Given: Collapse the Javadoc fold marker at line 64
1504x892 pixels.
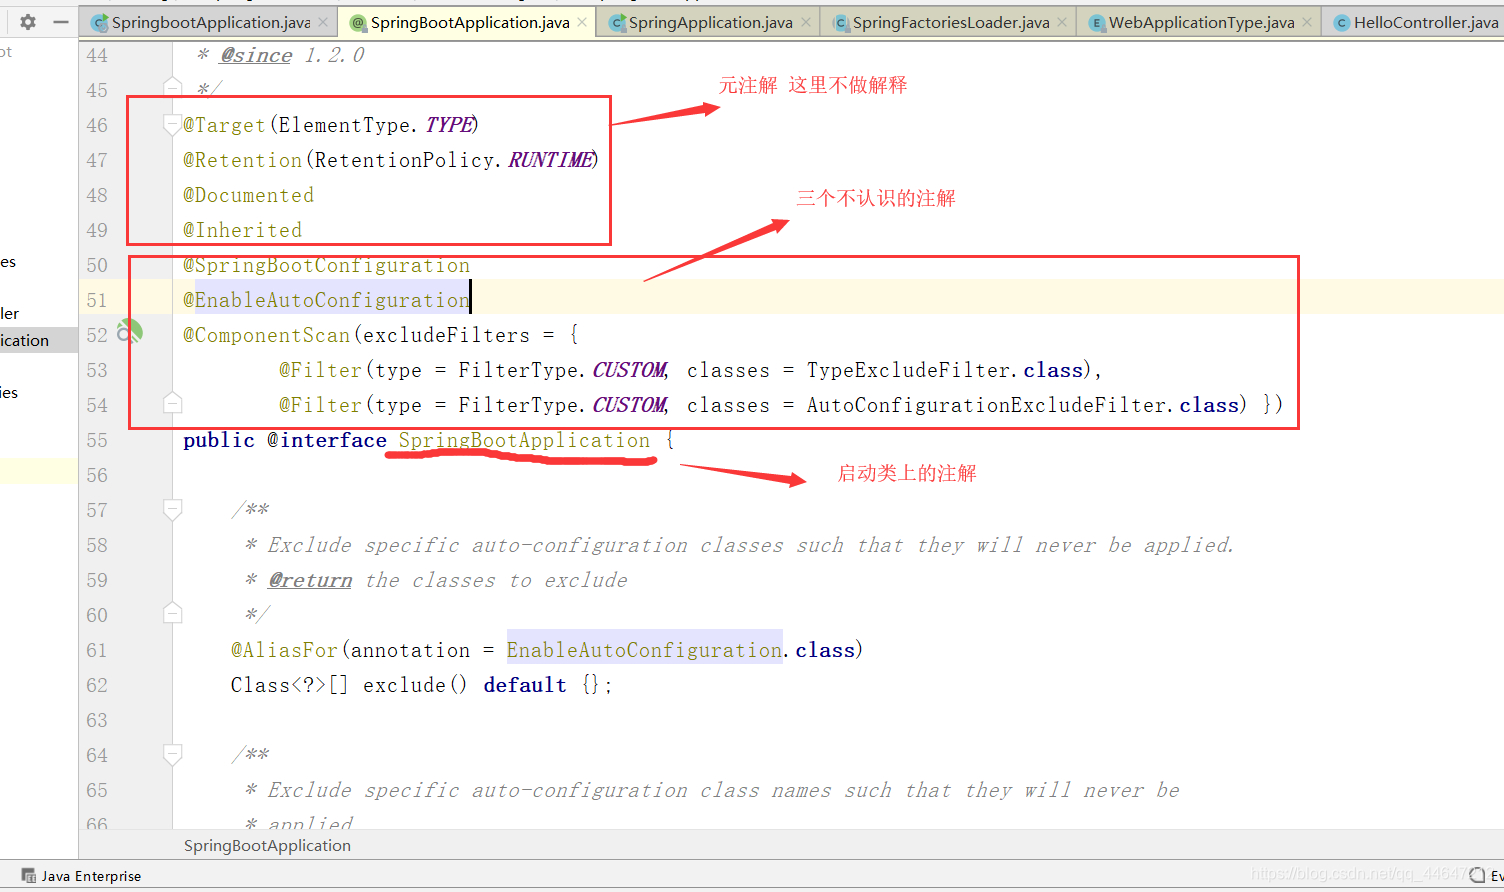Looking at the screenshot, I should click(173, 755).
